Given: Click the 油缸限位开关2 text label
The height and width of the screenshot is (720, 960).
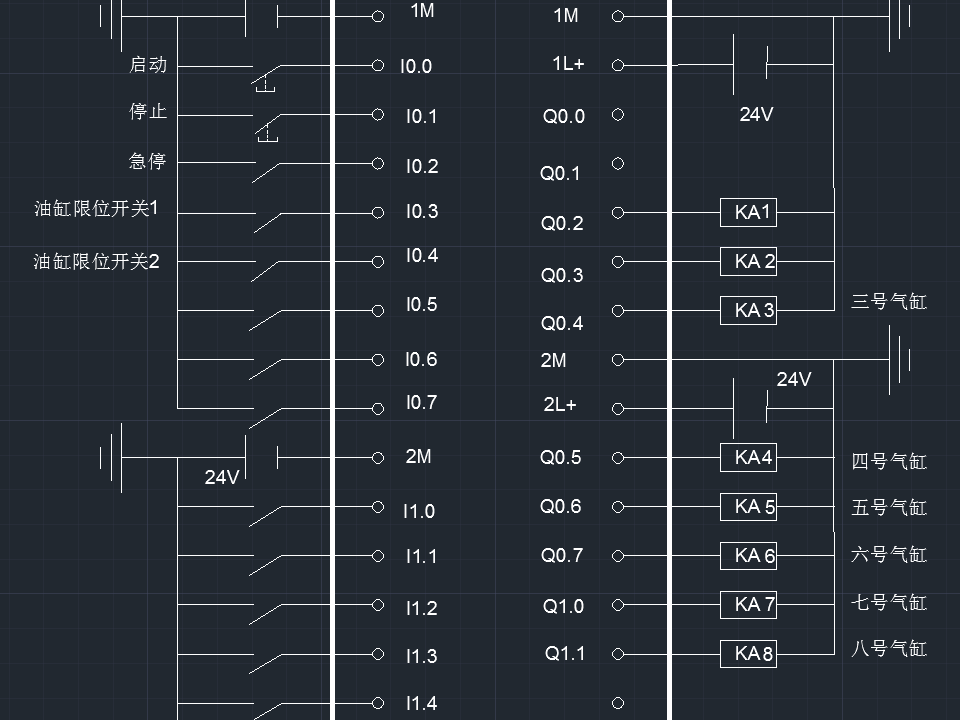Looking at the screenshot, I should click(x=97, y=262).
